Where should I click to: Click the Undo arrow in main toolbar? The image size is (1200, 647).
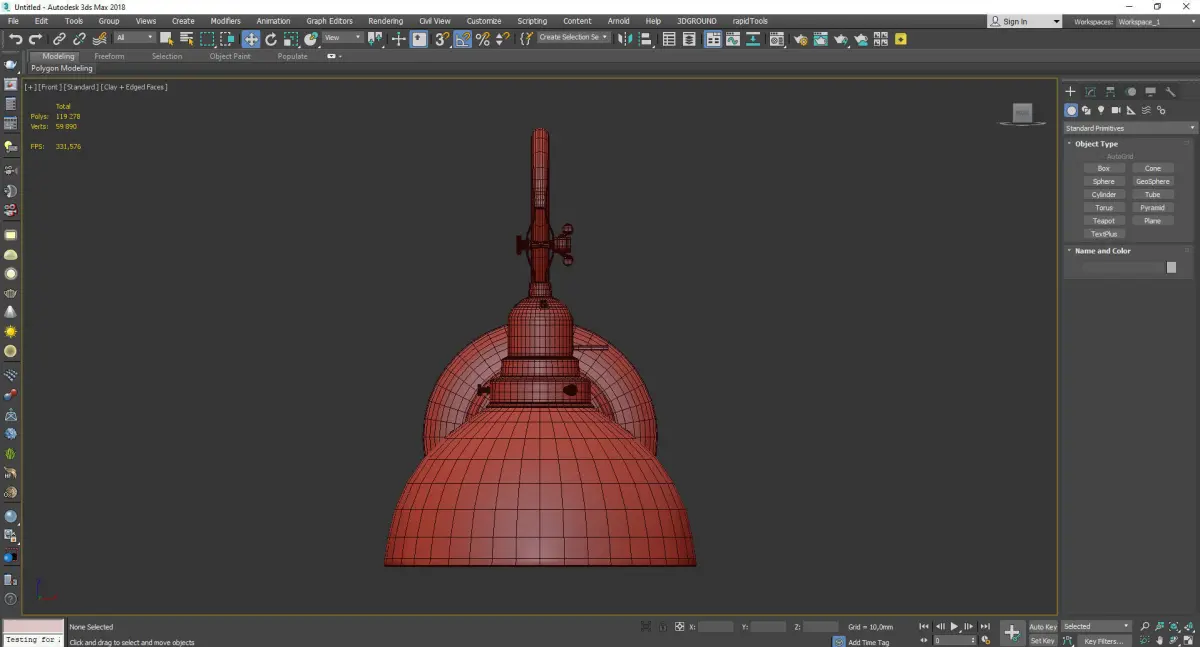point(15,39)
